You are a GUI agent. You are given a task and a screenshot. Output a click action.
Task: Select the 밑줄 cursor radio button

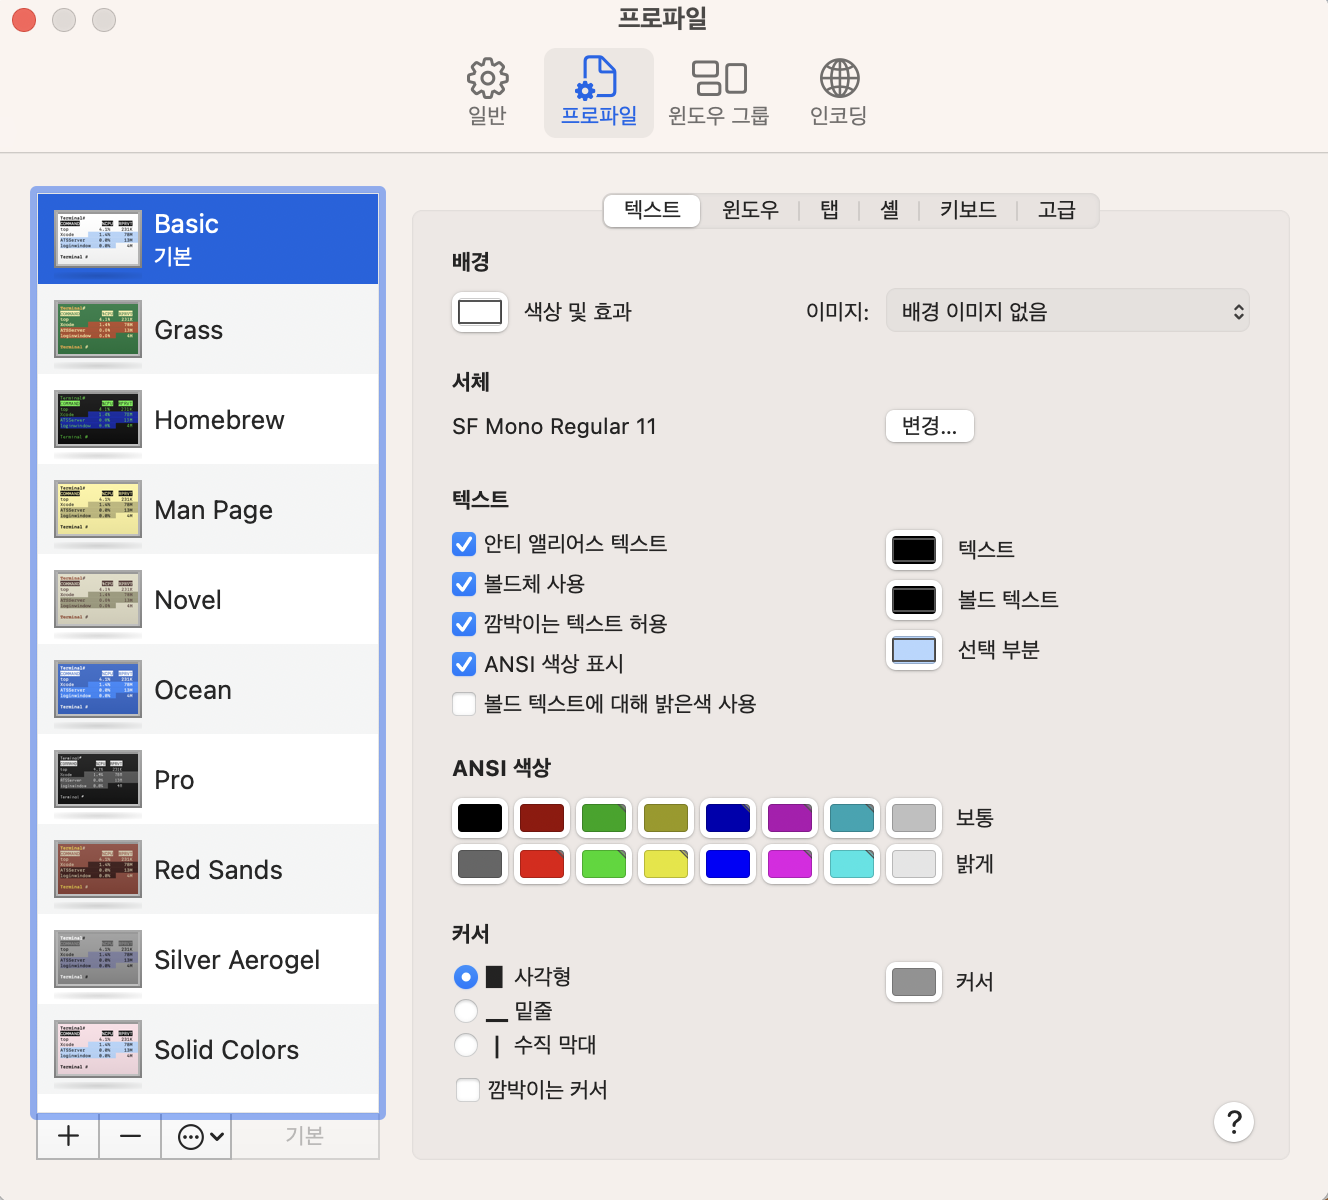click(466, 1011)
